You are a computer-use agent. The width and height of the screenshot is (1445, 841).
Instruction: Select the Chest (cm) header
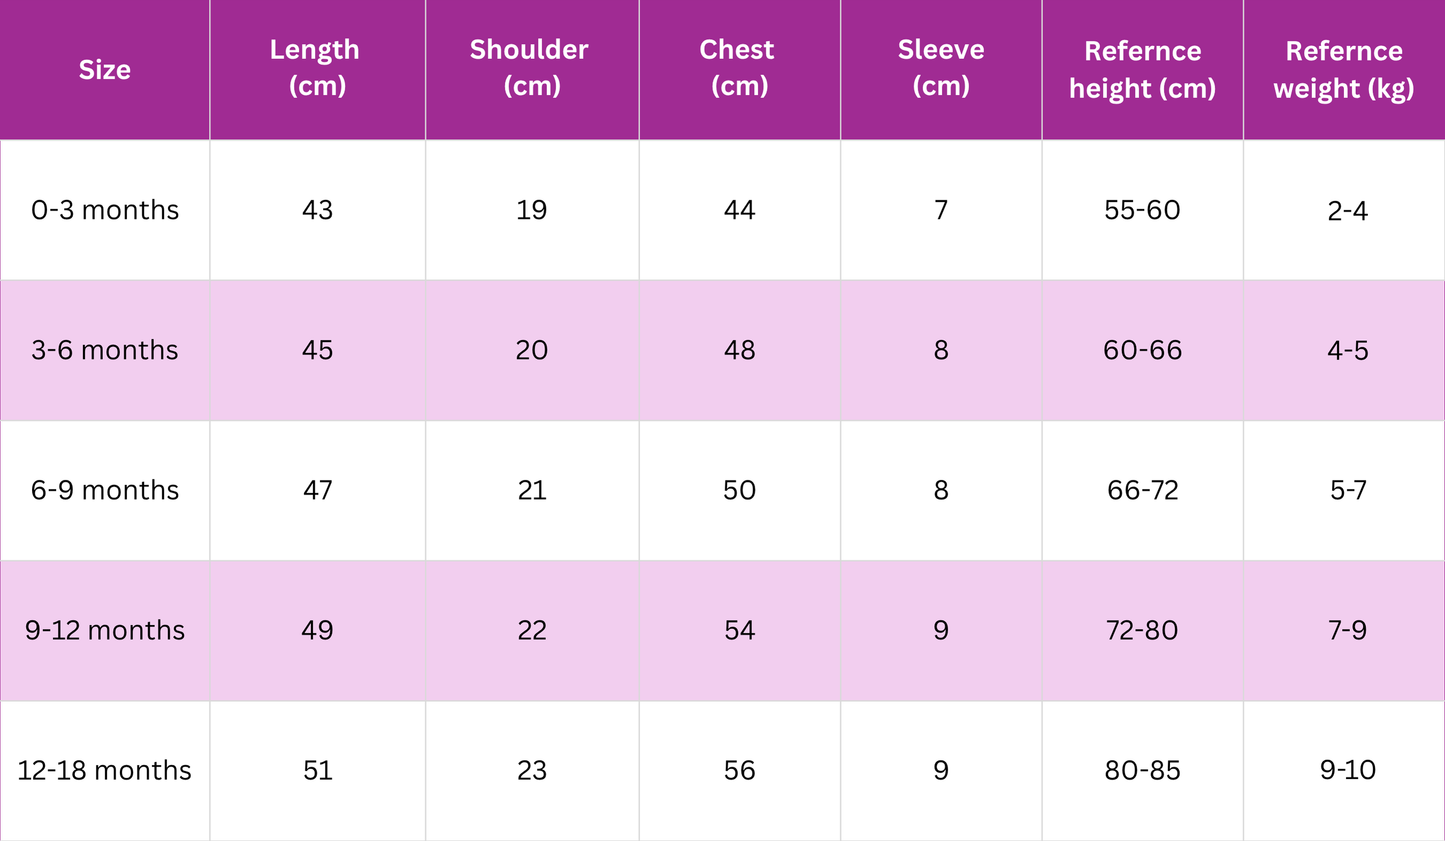pyautogui.click(x=739, y=68)
